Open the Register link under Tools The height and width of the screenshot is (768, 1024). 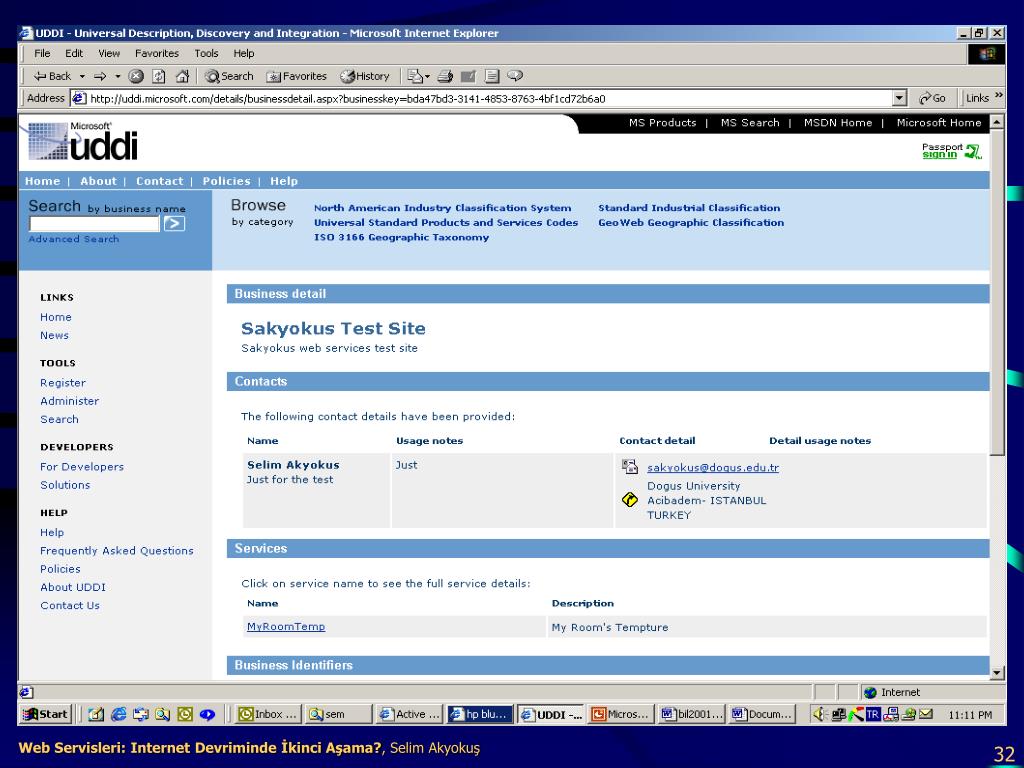(x=63, y=383)
